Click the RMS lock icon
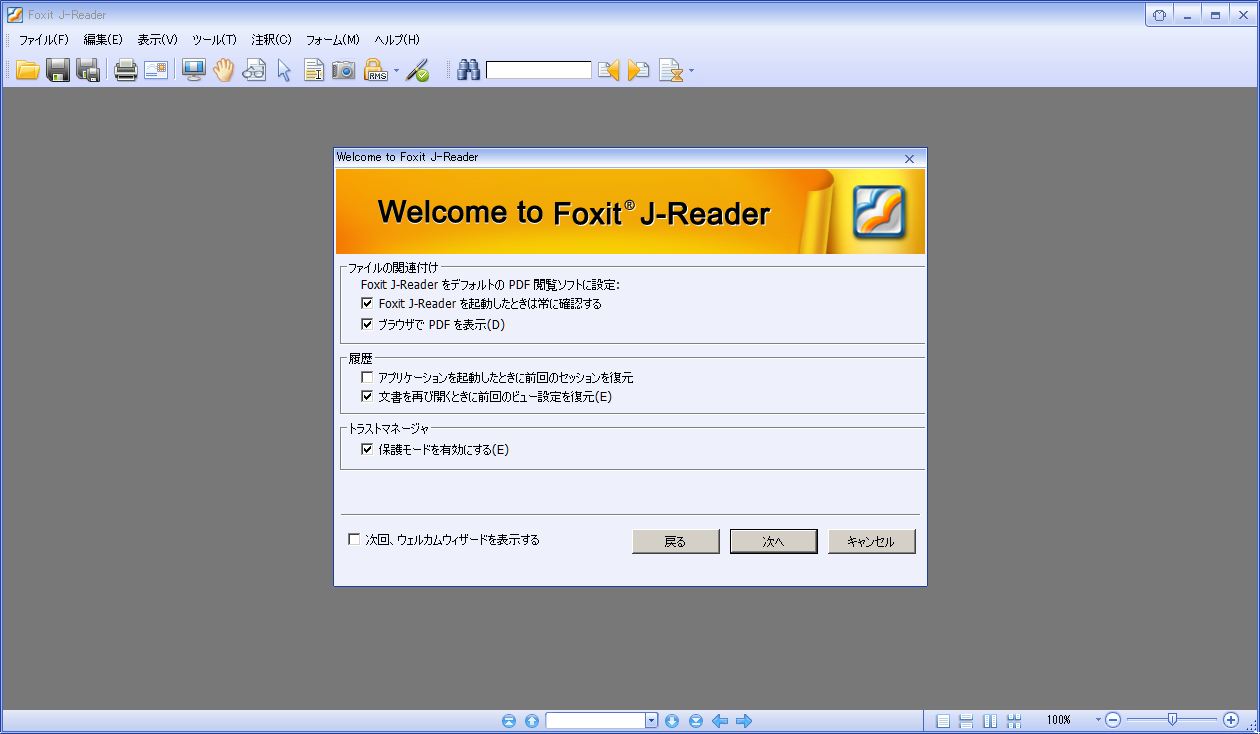Image resolution: width=1260 pixels, height=734 pixels. (x=375, y=70)
